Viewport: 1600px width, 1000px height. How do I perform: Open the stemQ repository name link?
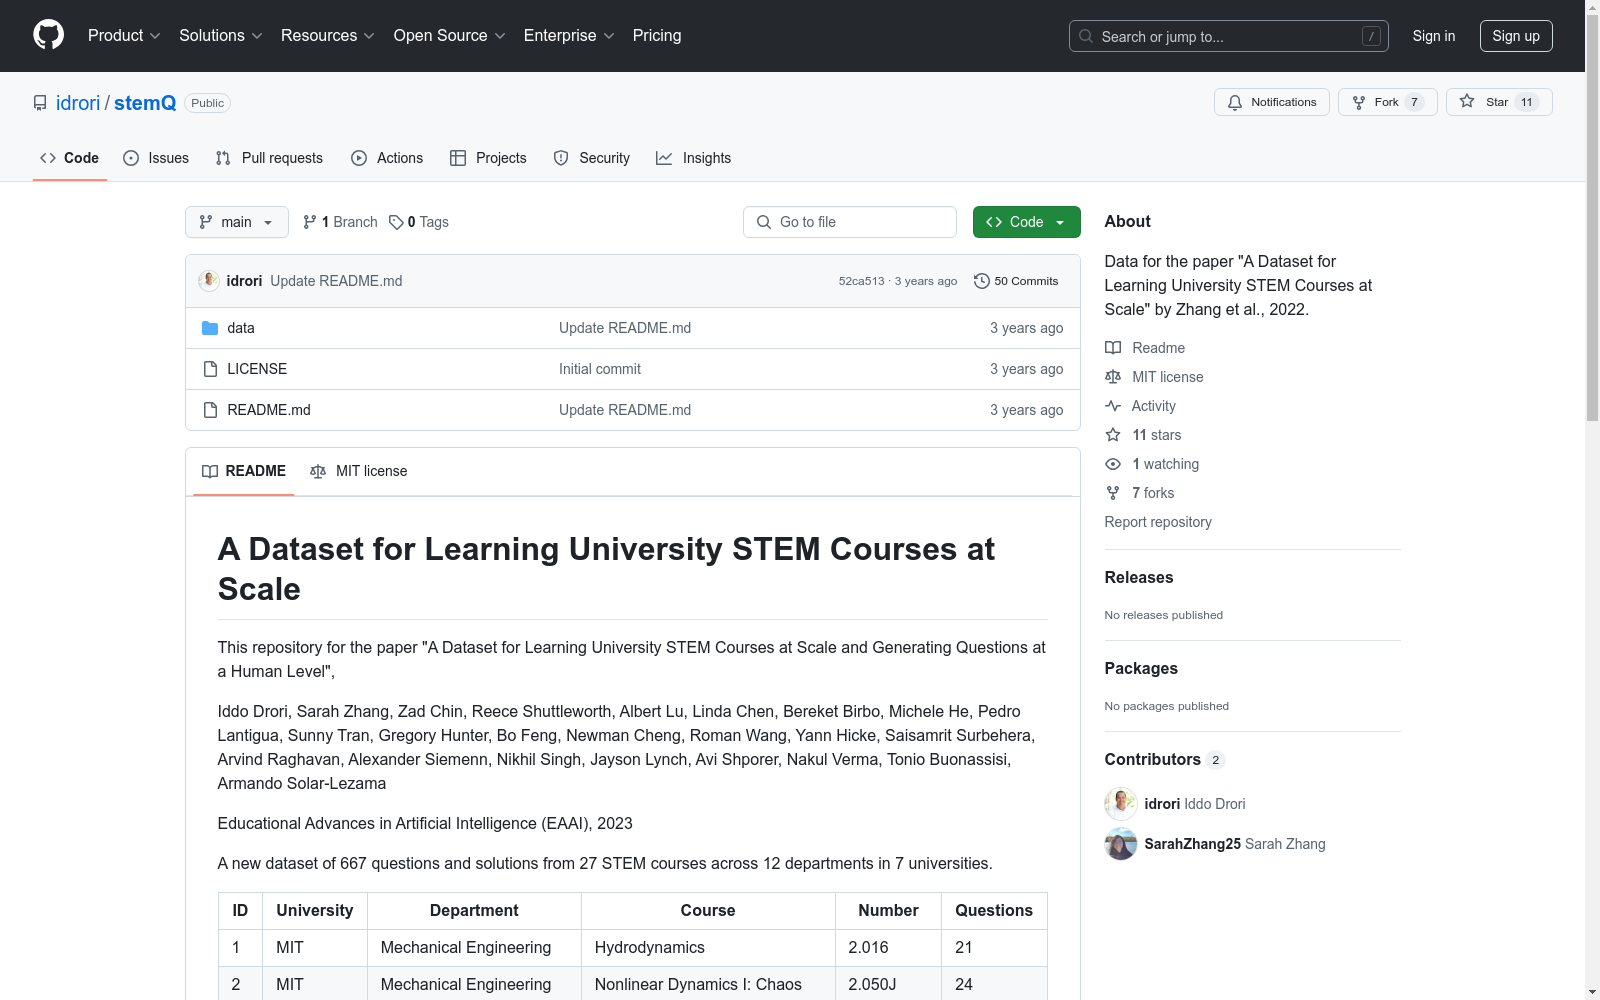[145, 103]
